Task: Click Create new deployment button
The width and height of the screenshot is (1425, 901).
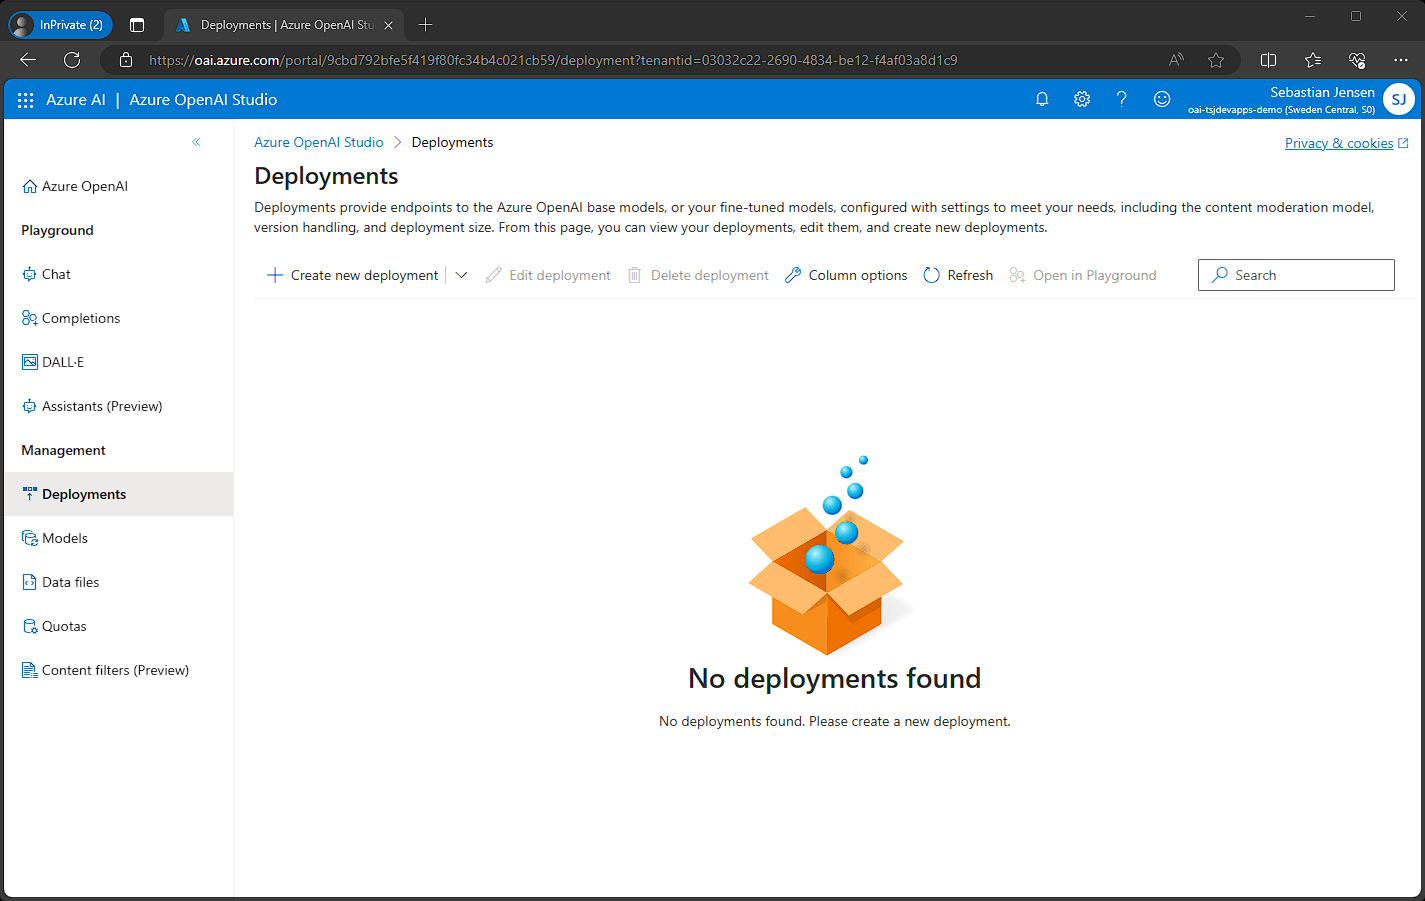Action: [353, 275]
